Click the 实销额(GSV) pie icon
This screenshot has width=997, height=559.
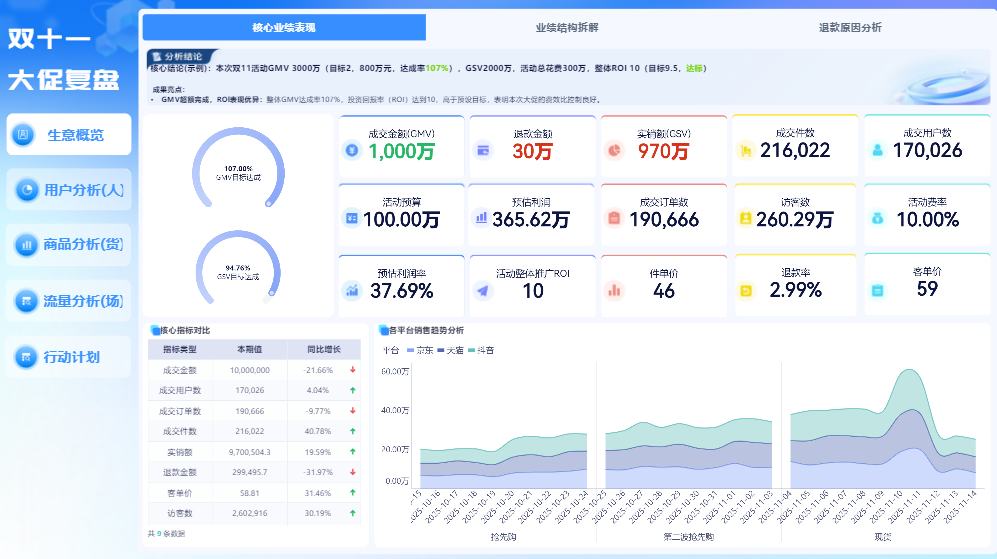[614, 151]
